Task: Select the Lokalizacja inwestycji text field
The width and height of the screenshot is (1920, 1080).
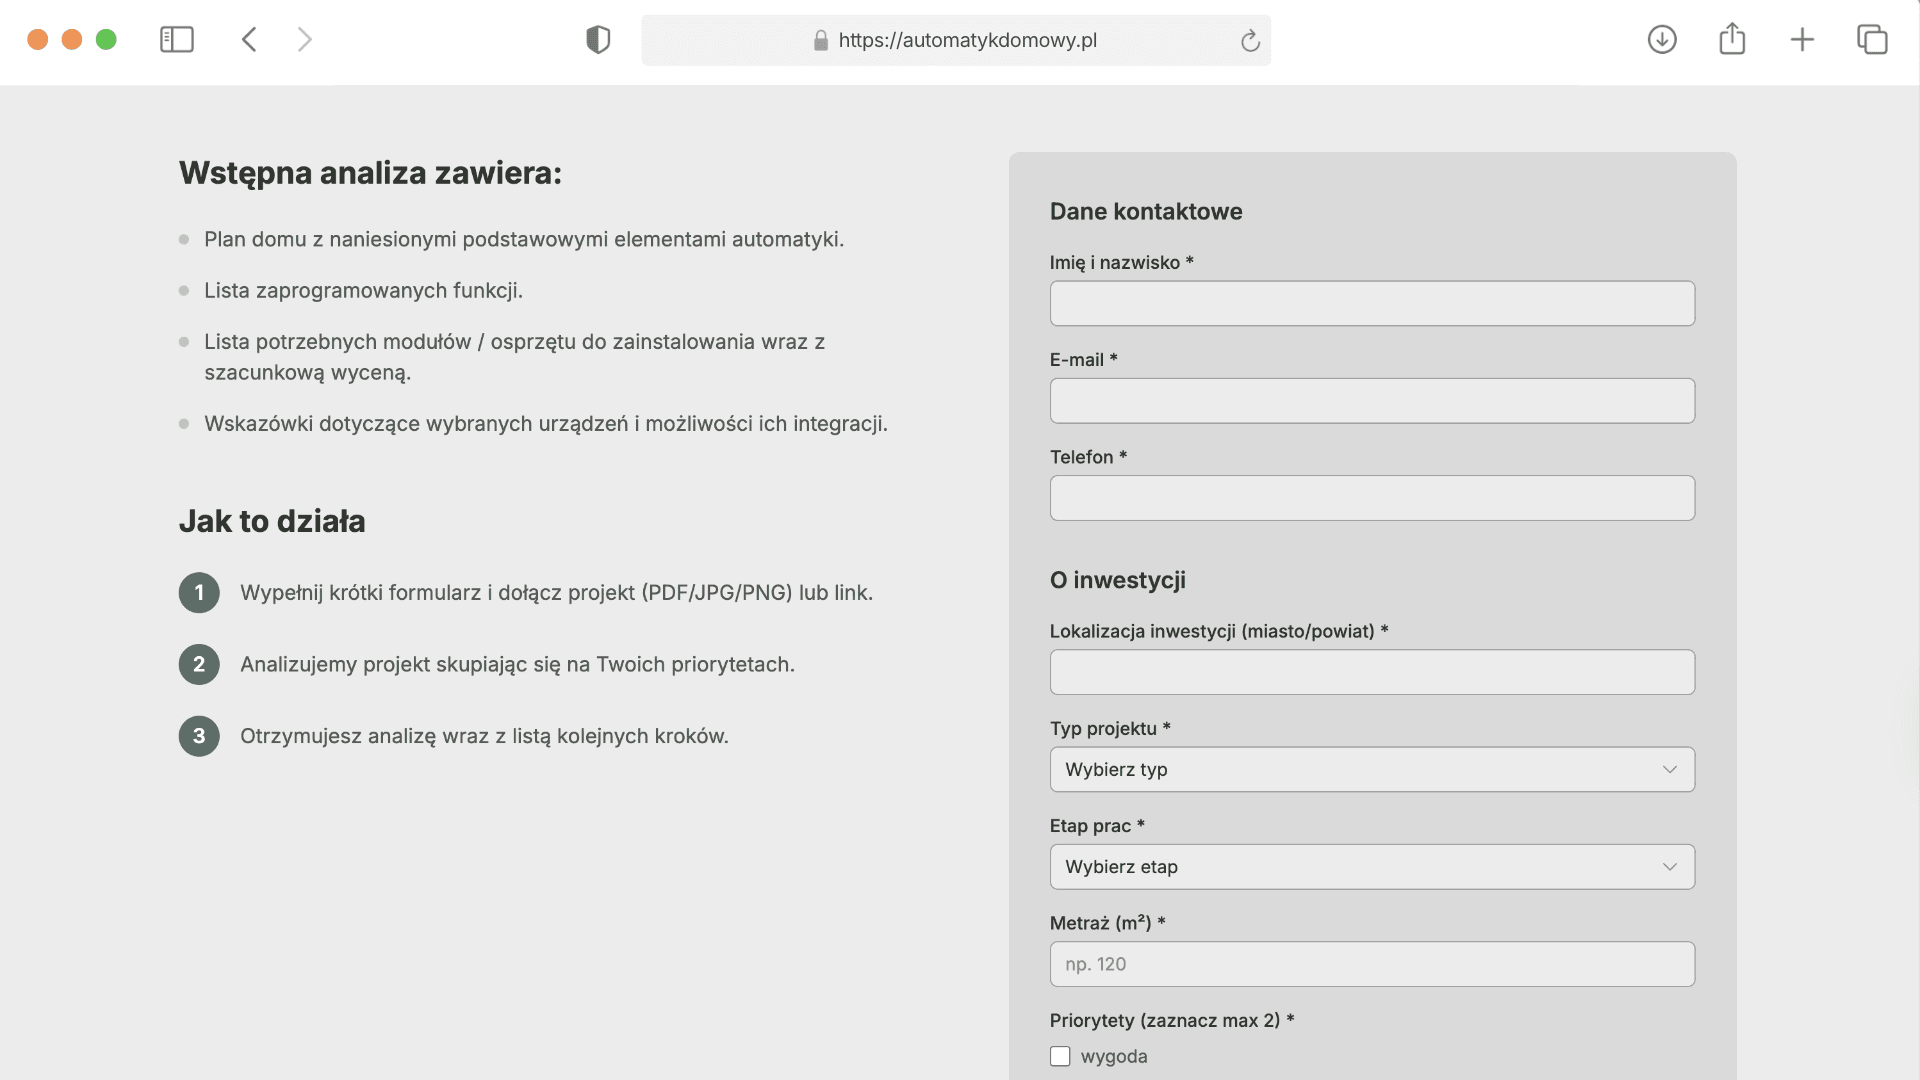Action: click(x=1371, y=672)
